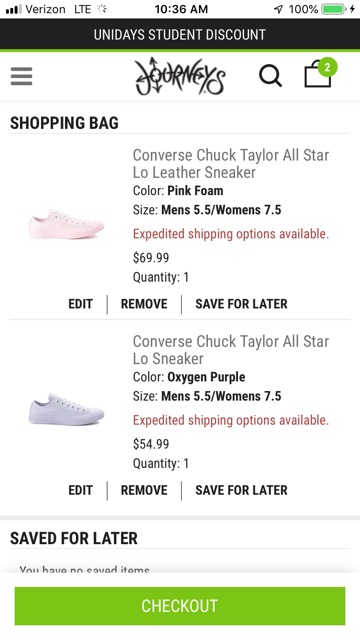Tap the battery icon in status bar
Screen dimensions: 360x640
pyautogui.click(x=334, y=9)
